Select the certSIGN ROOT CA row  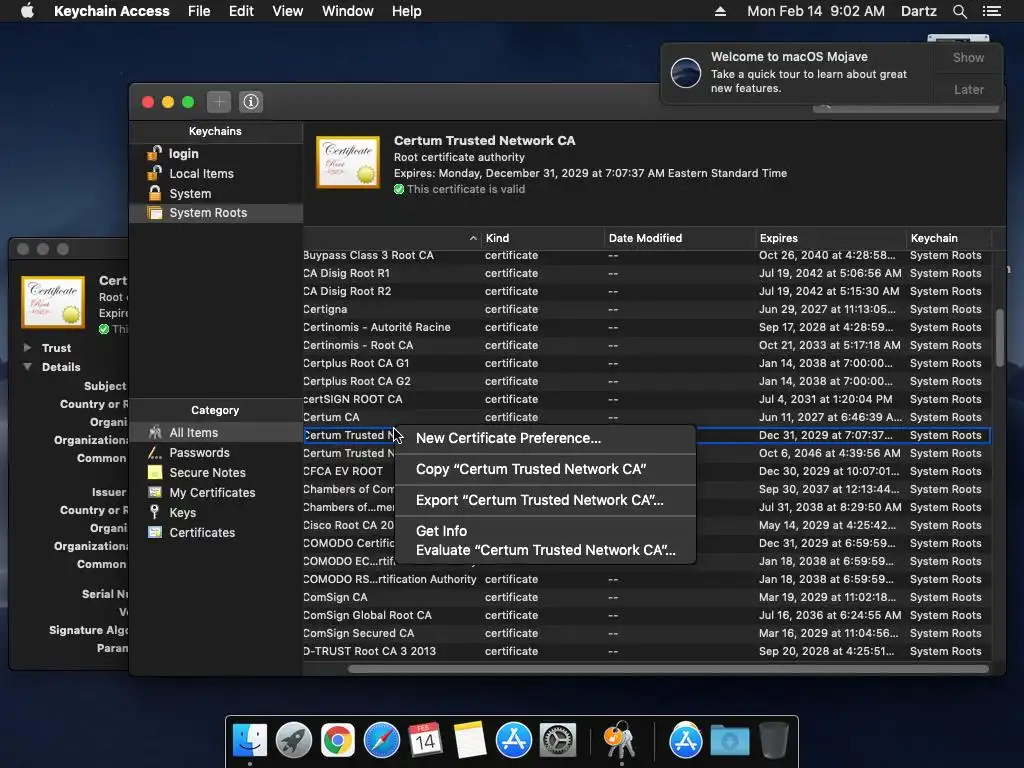tap(647, 399)
